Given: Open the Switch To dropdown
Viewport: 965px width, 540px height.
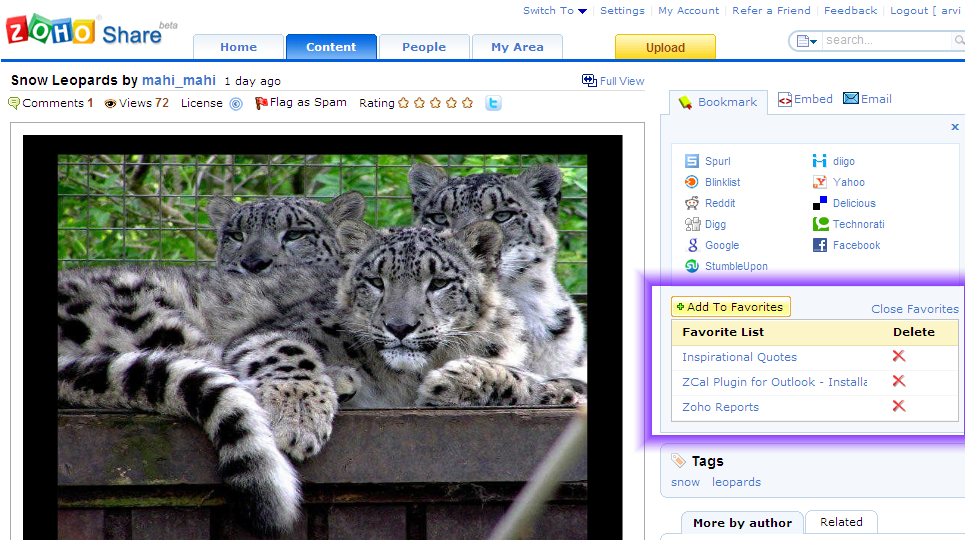Looking at the screenshot, I should (555, 11).
